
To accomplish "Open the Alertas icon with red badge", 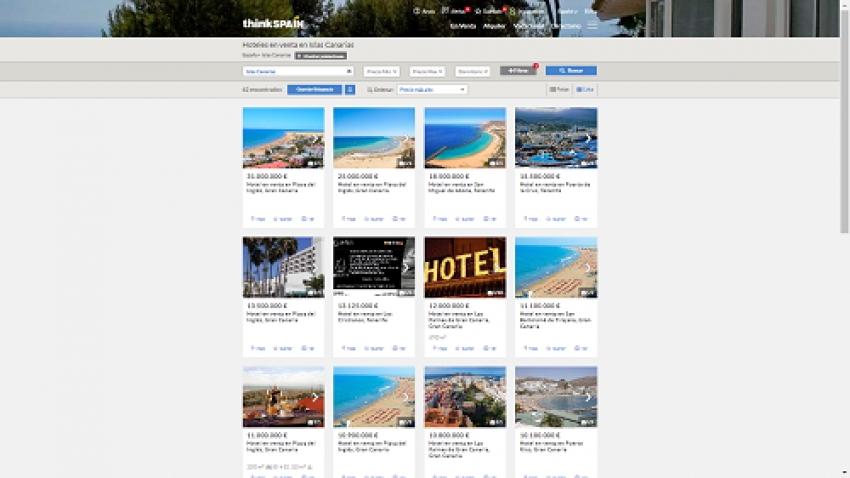I will pos(454,11).
